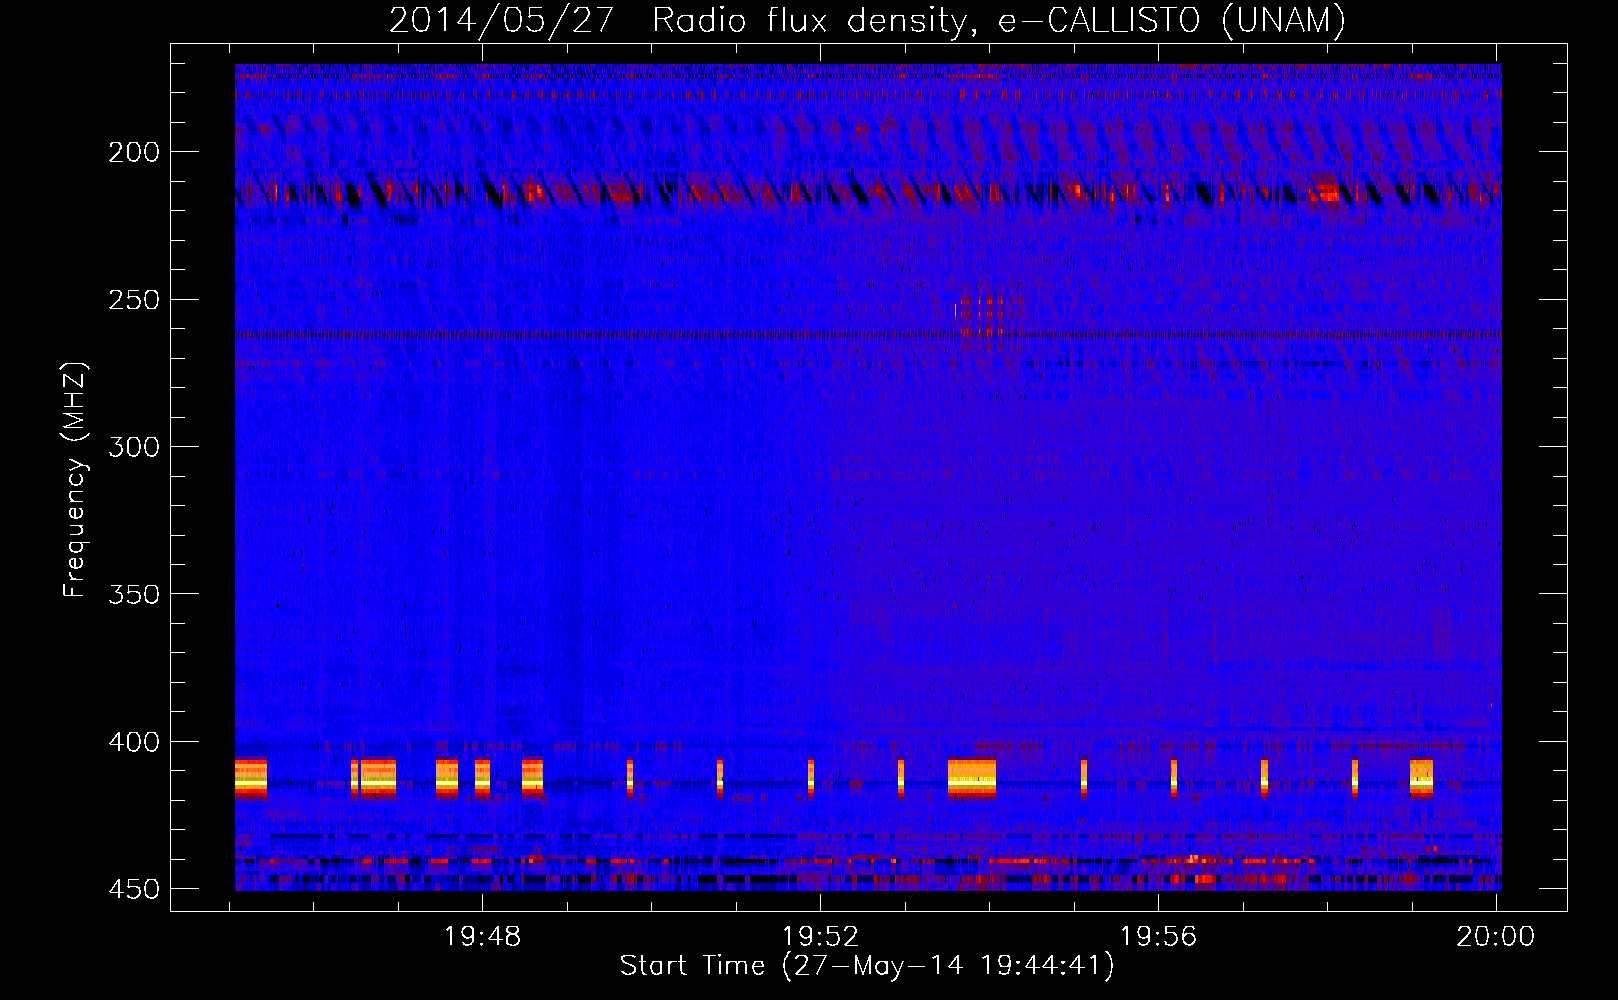Click the 19:52 time tick label
Screen dimensions: 1618x1000
(x=820, y=937)
